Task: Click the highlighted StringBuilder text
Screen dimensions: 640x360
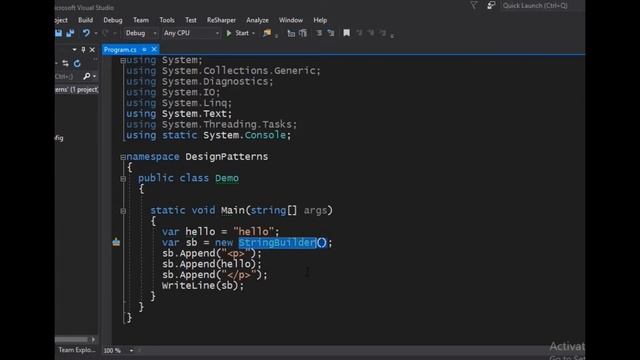Action: [278, 242]
